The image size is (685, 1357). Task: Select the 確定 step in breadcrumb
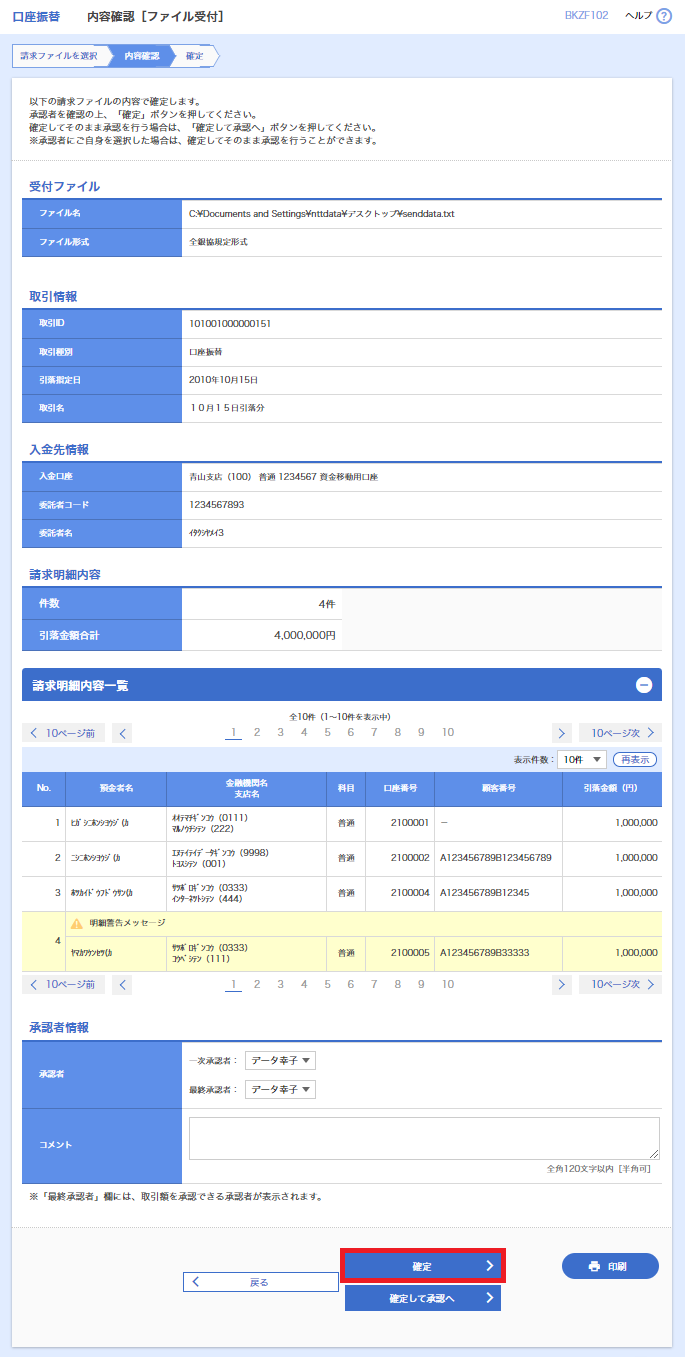pos(194,56)
